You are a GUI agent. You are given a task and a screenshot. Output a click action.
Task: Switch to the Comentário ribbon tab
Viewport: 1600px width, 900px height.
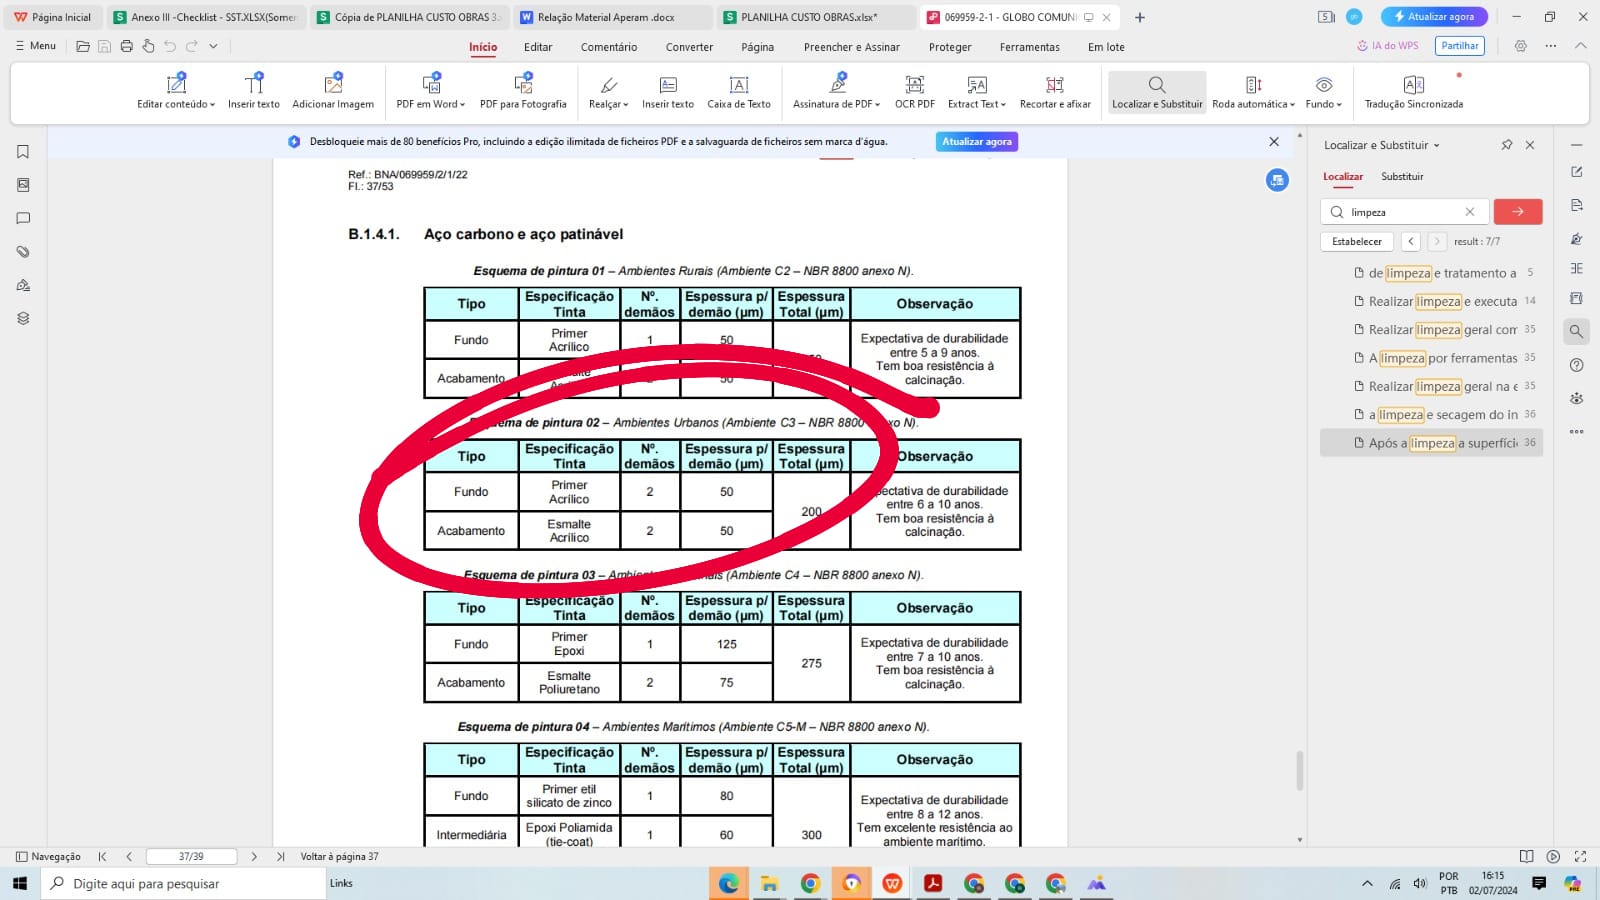point(608,47)
